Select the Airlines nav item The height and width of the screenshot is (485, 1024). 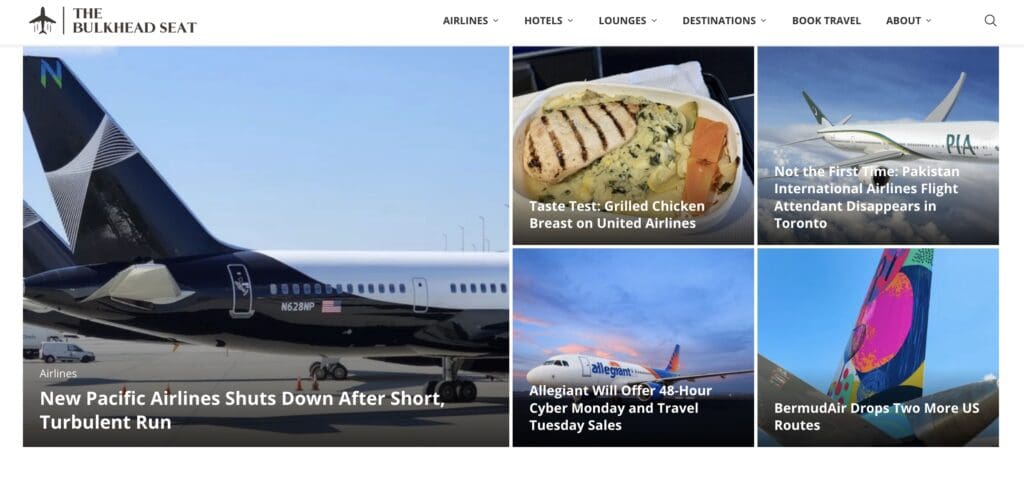pos(465,20)
